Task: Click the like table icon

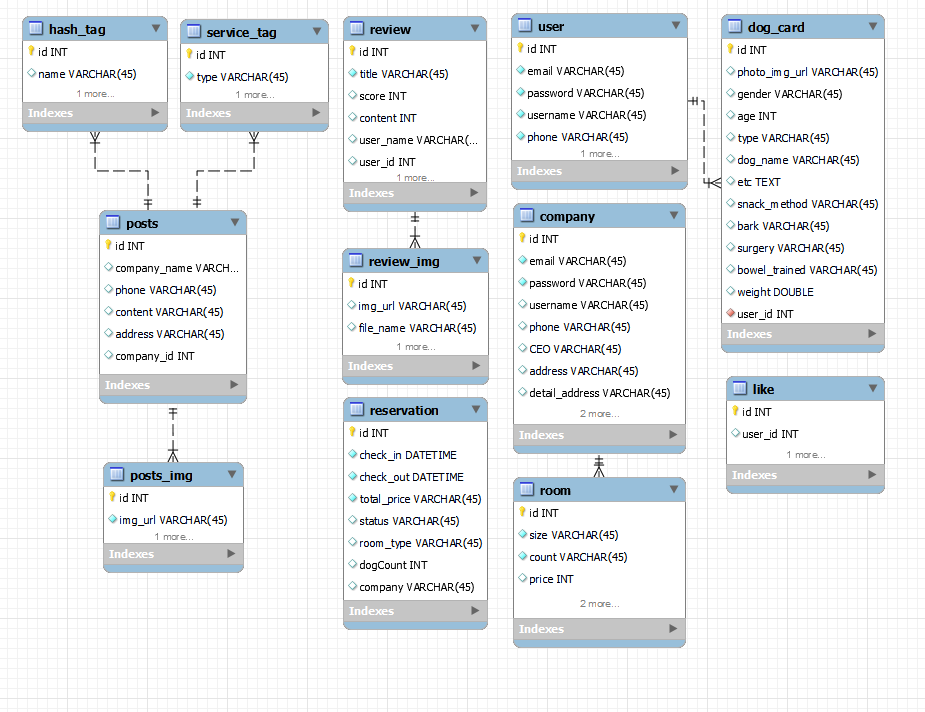Action: click(740, 388)
